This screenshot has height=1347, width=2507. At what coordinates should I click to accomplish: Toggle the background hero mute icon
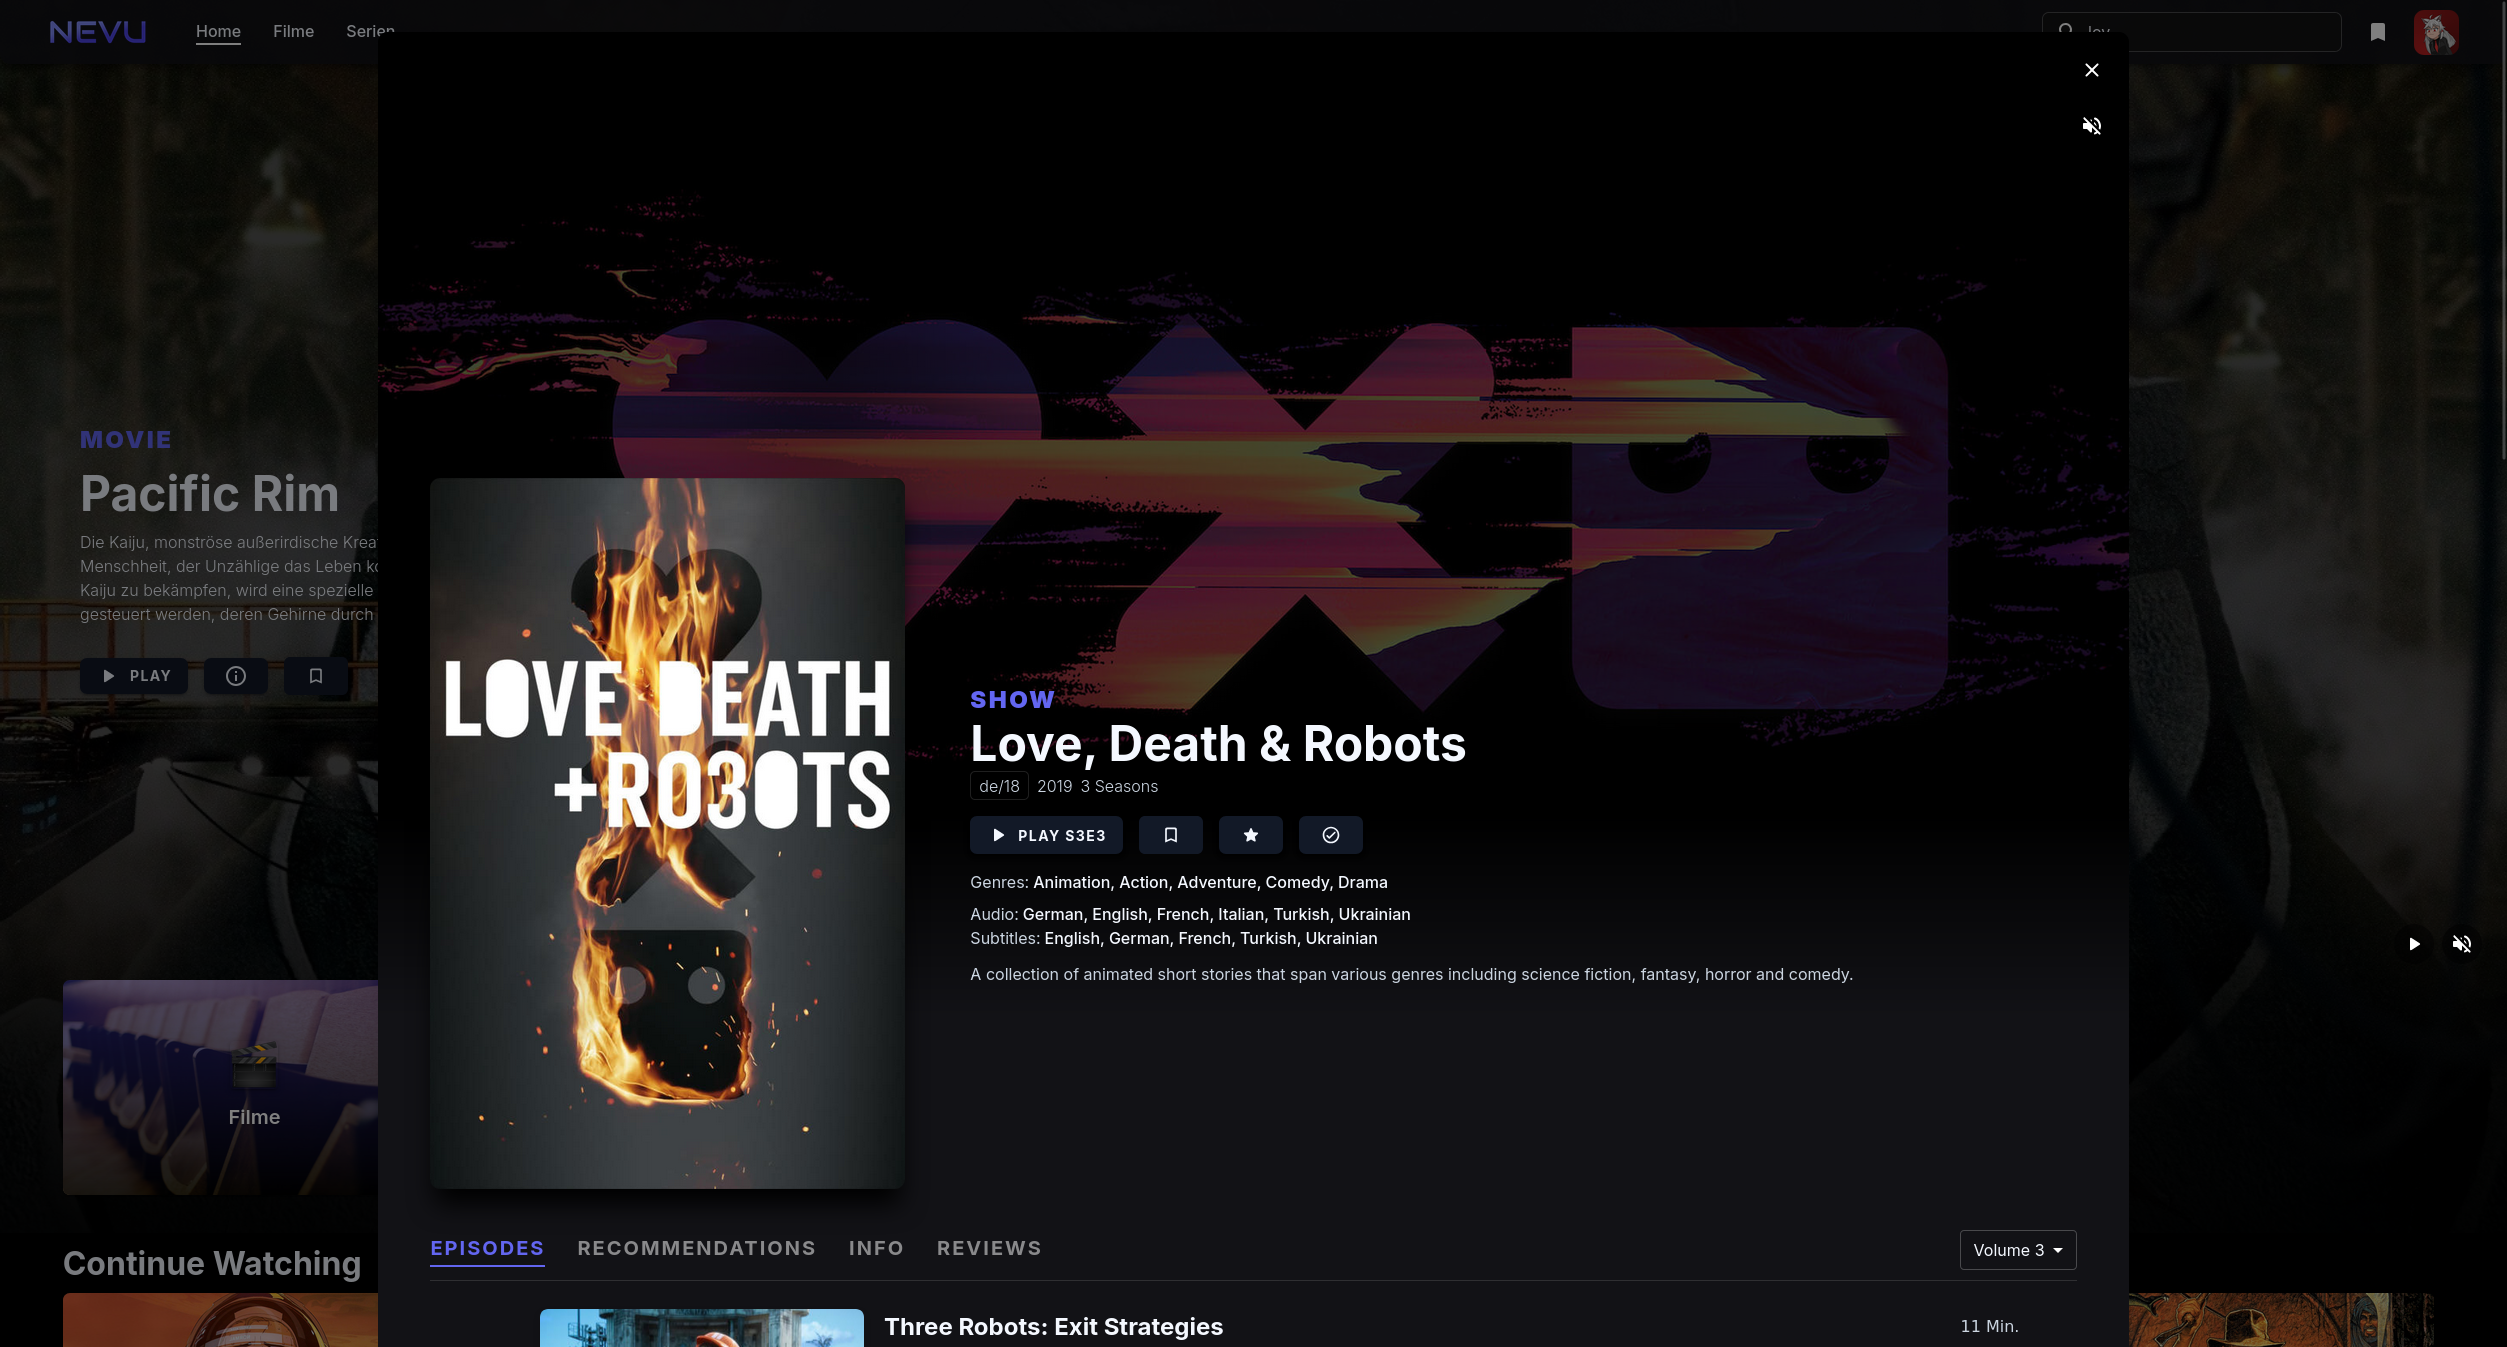(2462, 944)
